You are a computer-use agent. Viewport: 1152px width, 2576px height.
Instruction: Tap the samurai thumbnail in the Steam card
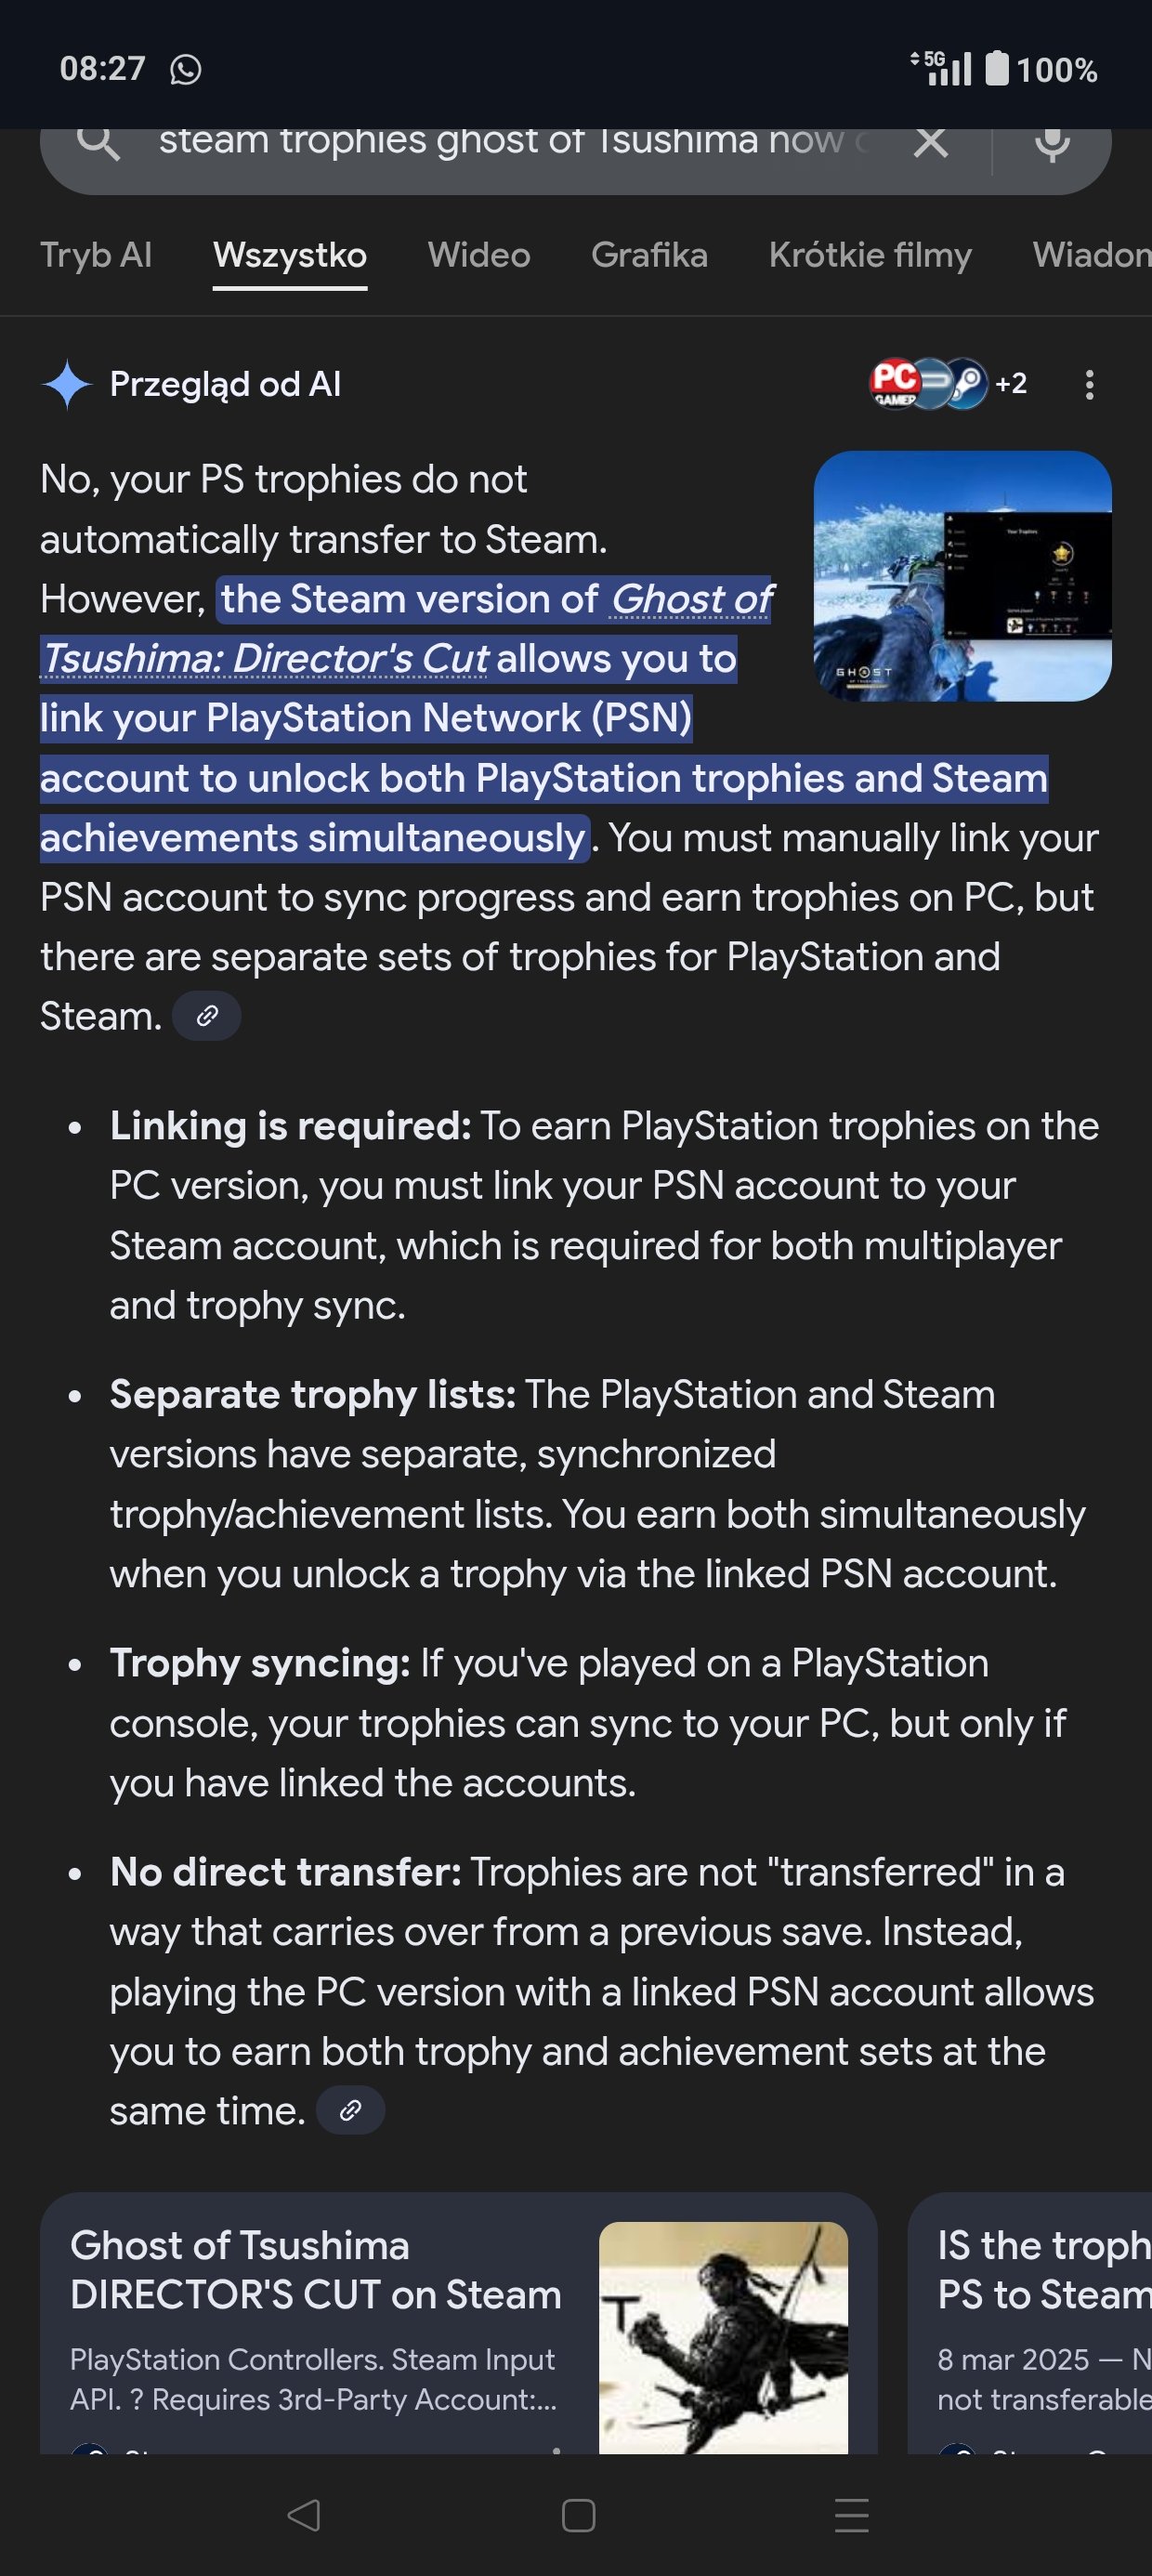(x=723, y=2336)
